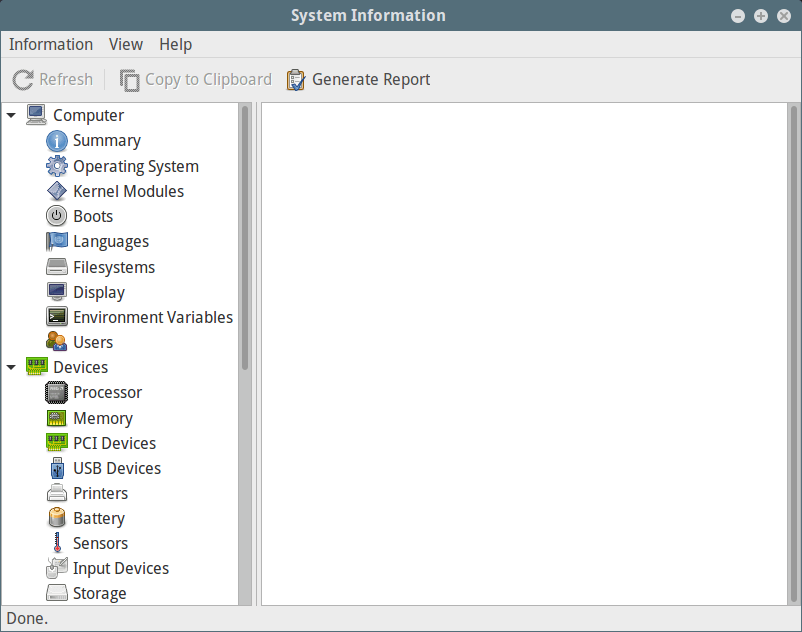Image resolution: width=802 pixels, height=632 pixels.
Task: Click the Storage drive icon
Action: tap(56, 593)
